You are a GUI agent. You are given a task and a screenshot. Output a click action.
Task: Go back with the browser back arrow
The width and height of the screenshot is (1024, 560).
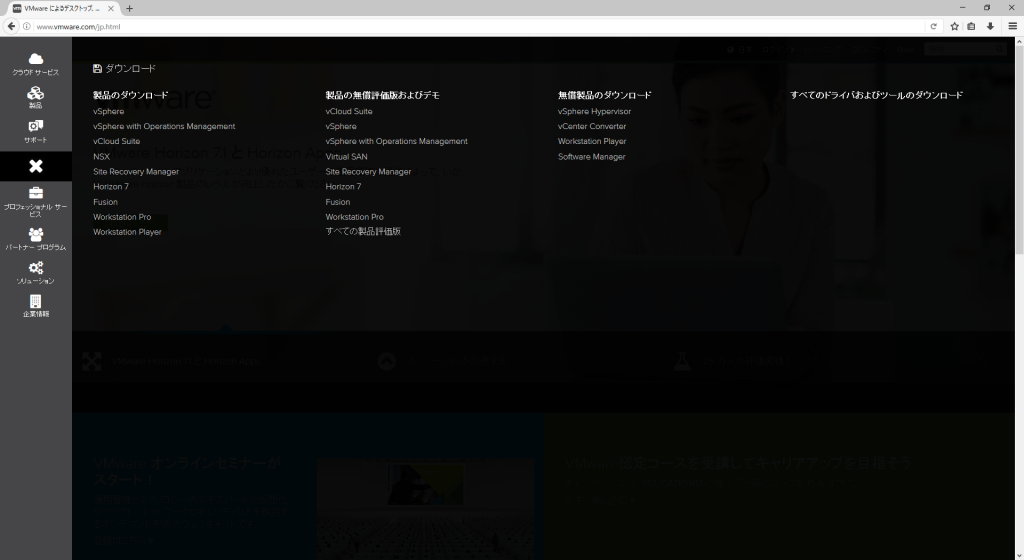point(11,26)
